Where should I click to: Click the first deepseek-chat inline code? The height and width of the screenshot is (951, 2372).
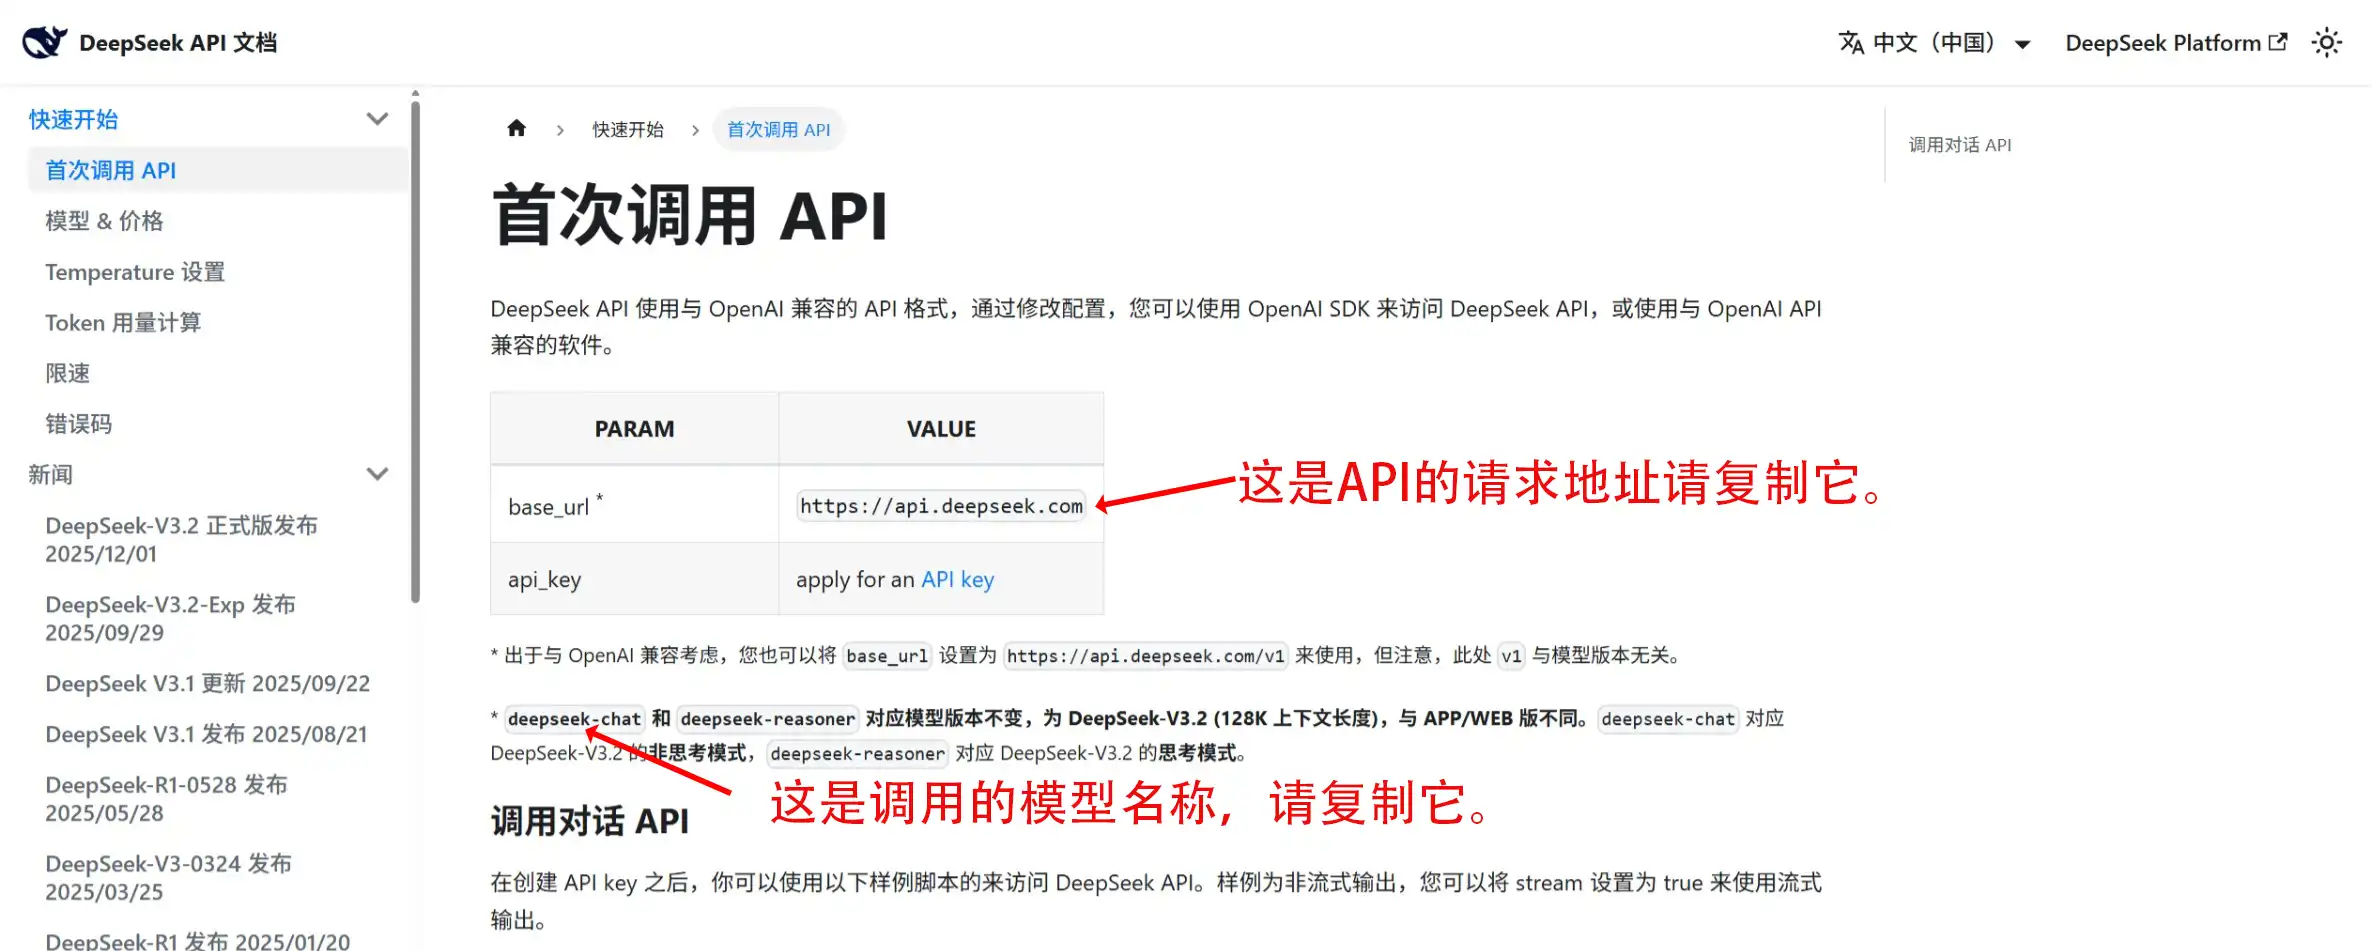point(574,719)
